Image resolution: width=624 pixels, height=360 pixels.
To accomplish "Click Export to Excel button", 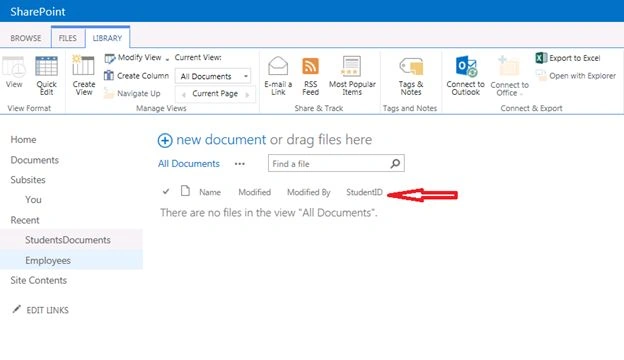I will 568,58.
